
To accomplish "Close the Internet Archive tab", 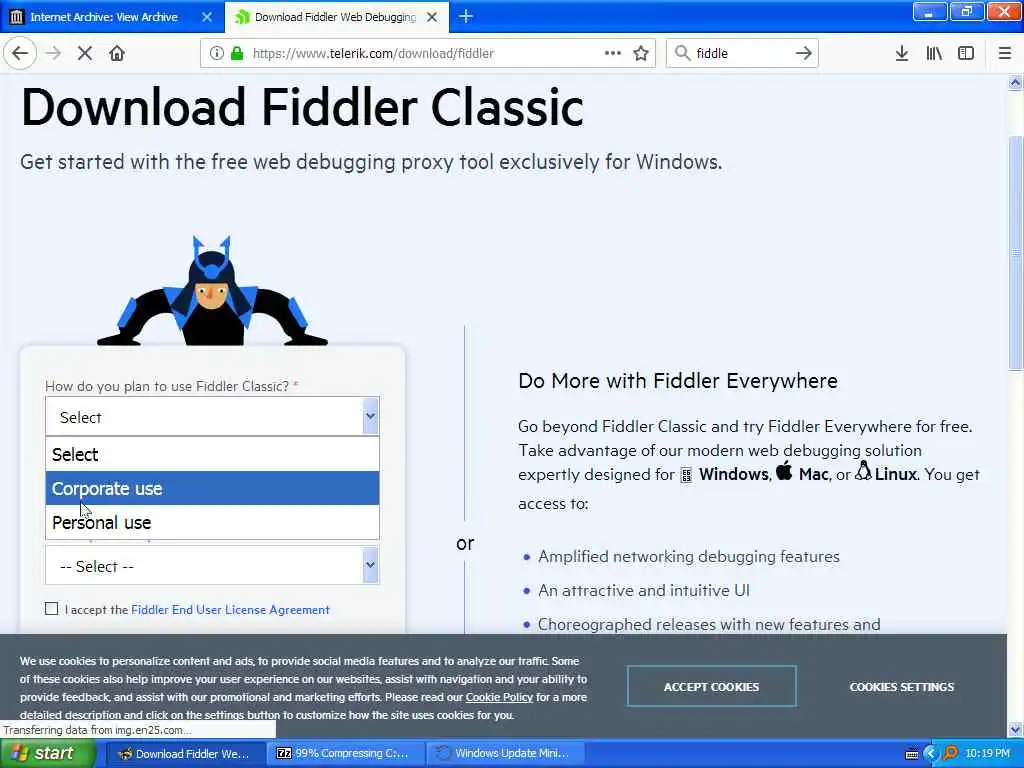I will point(207,17).
